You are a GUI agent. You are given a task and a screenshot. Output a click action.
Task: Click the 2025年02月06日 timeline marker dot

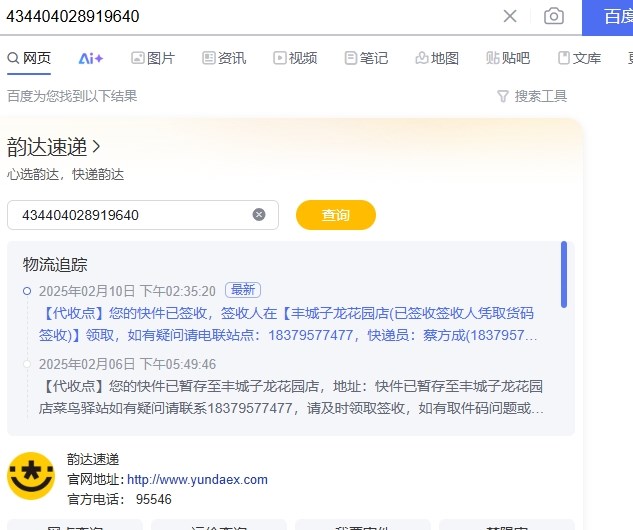pos(27,364)
